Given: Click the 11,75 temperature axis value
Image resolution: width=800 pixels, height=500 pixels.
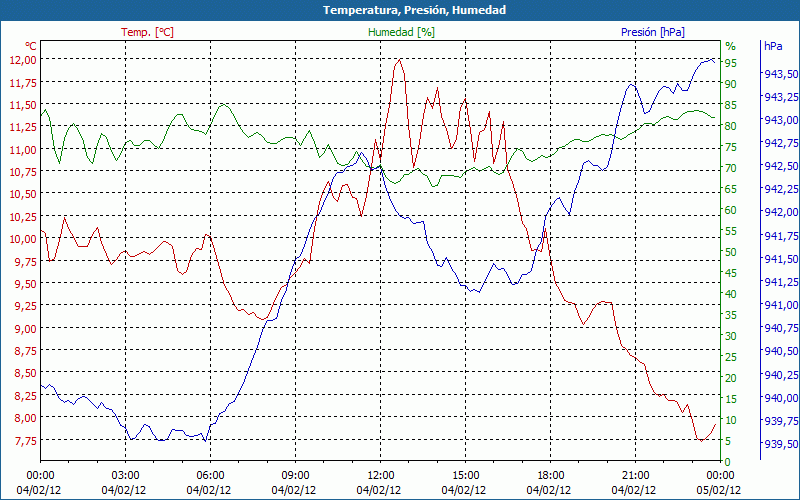Looking at the screenshot, I should click(x=23, y=82).
